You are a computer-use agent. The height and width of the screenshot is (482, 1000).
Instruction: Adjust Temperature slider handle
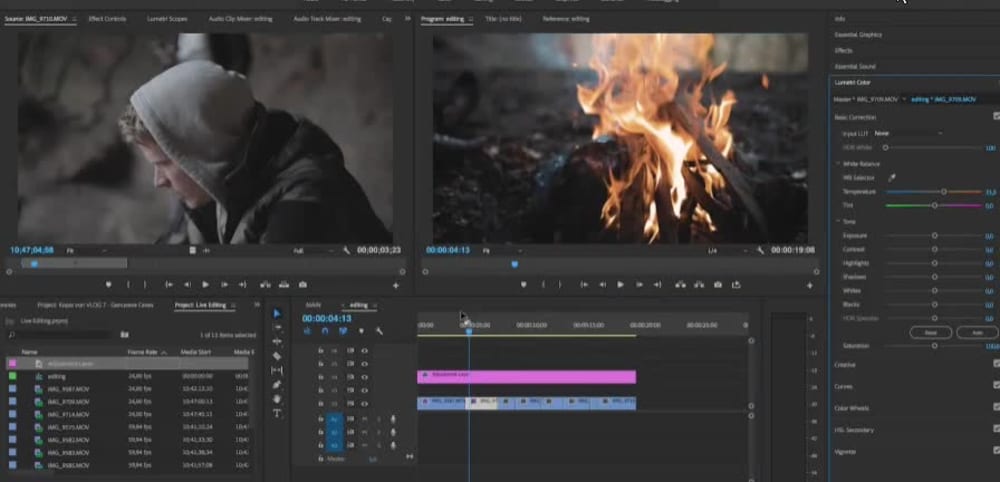click(943, 191)
